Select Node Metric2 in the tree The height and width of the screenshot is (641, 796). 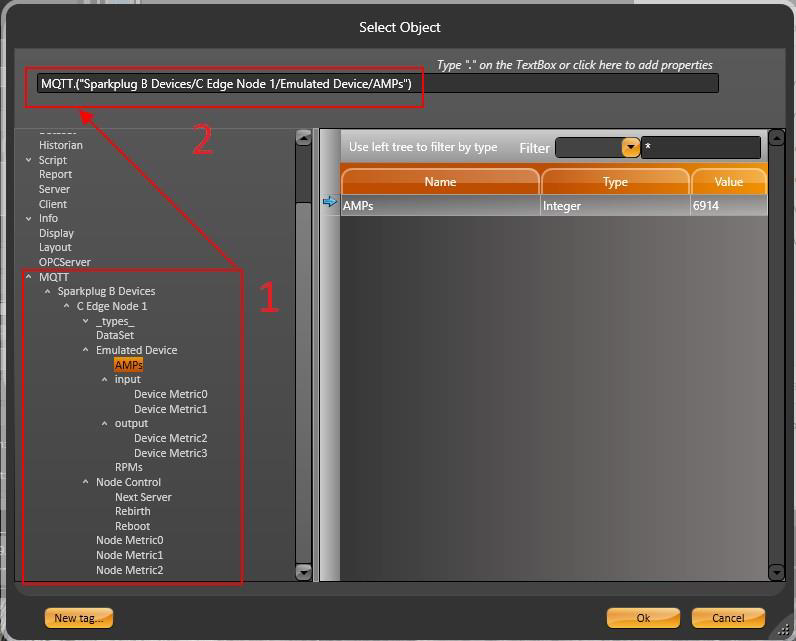130,570
